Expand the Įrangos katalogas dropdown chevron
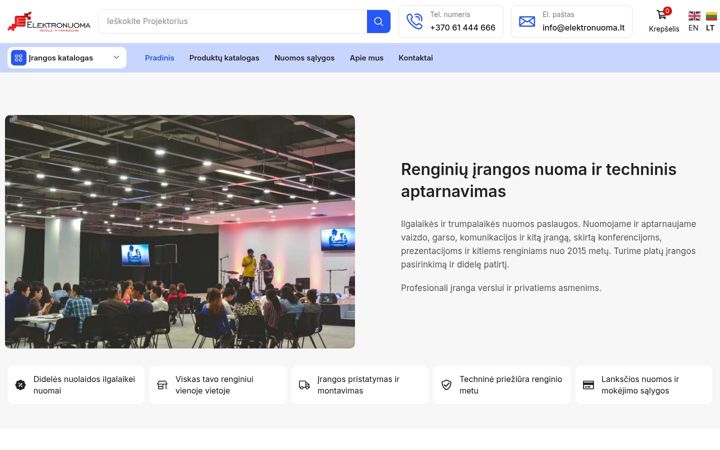 click(116, 57)
